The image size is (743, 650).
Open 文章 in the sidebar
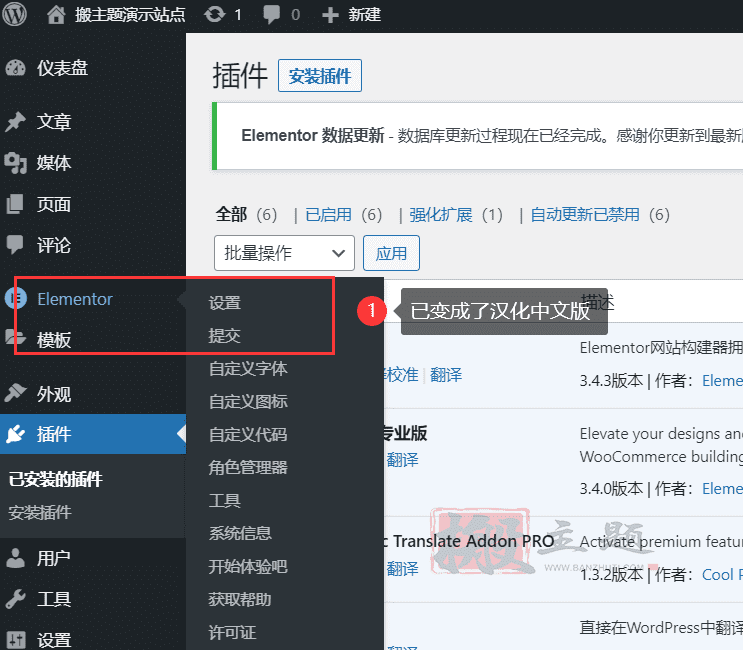coord(54,122)
